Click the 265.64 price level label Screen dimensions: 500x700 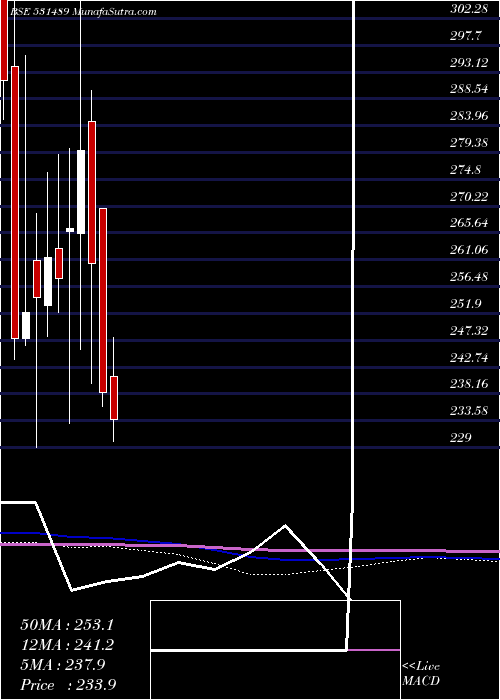pos(468,223)
